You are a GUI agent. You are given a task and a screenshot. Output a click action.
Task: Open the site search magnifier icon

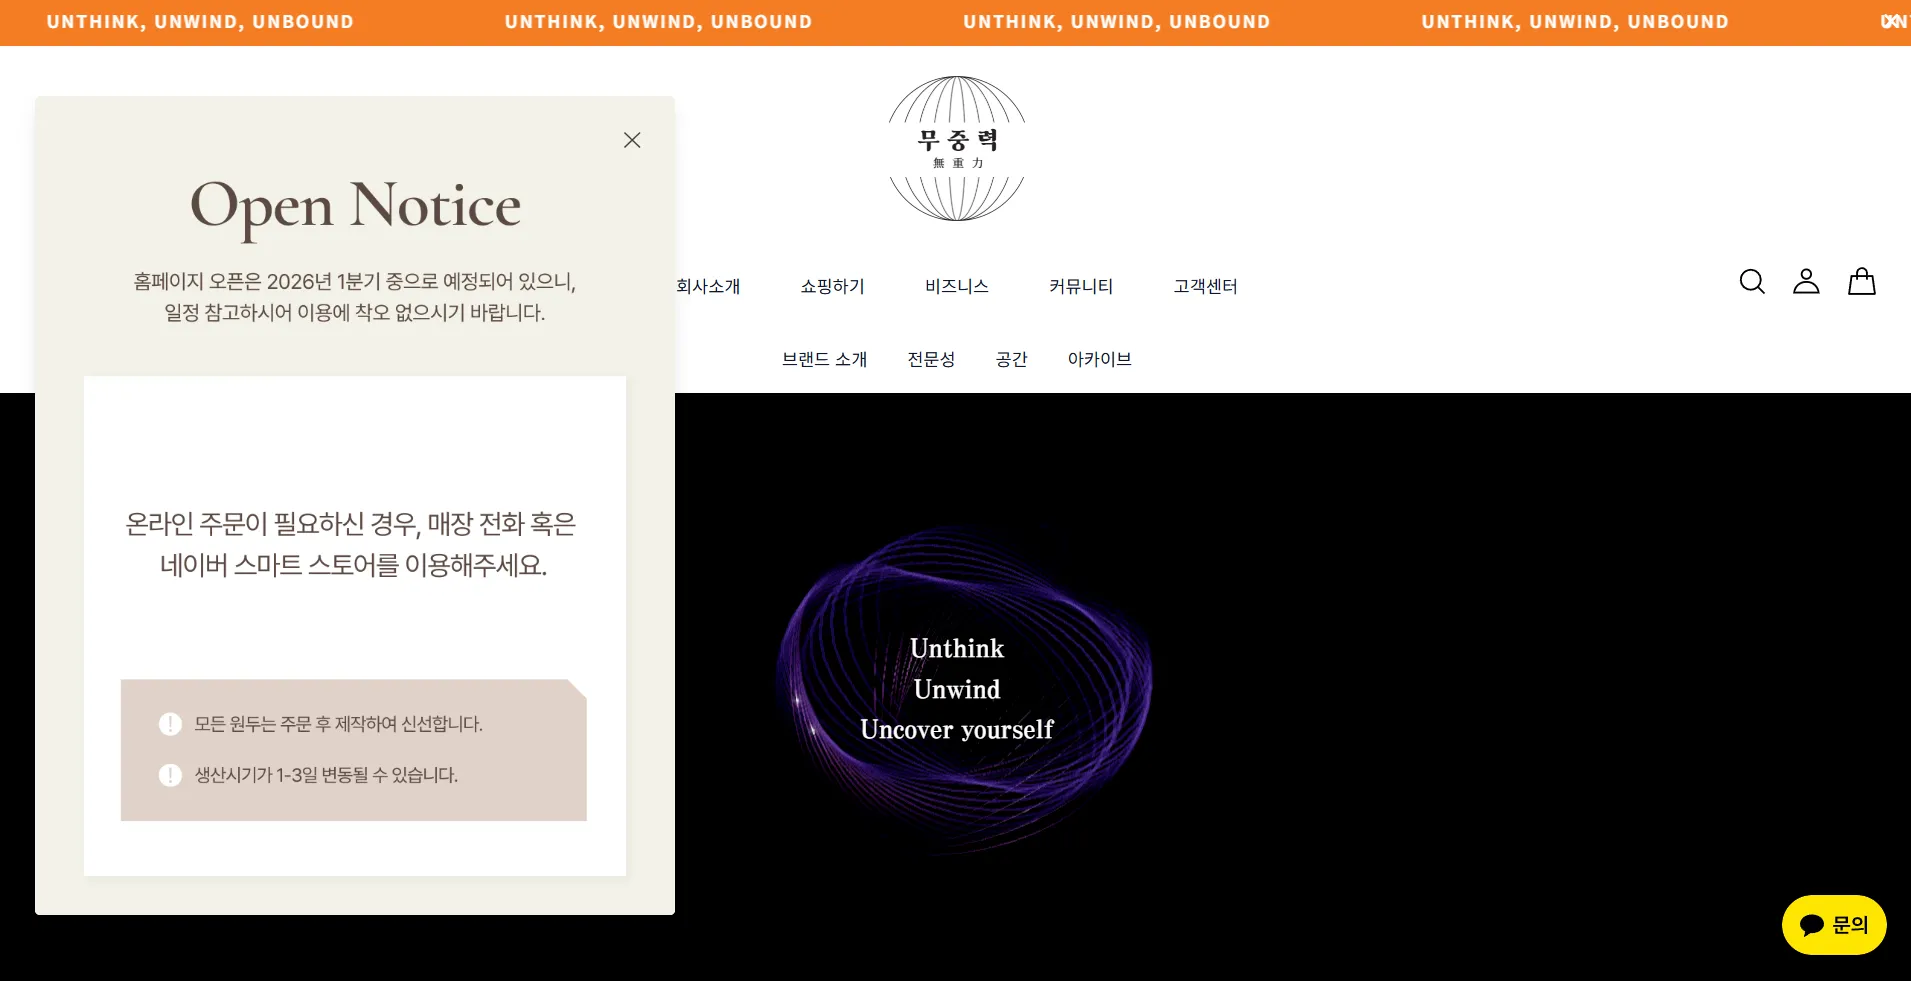(x=1751, y=281)
